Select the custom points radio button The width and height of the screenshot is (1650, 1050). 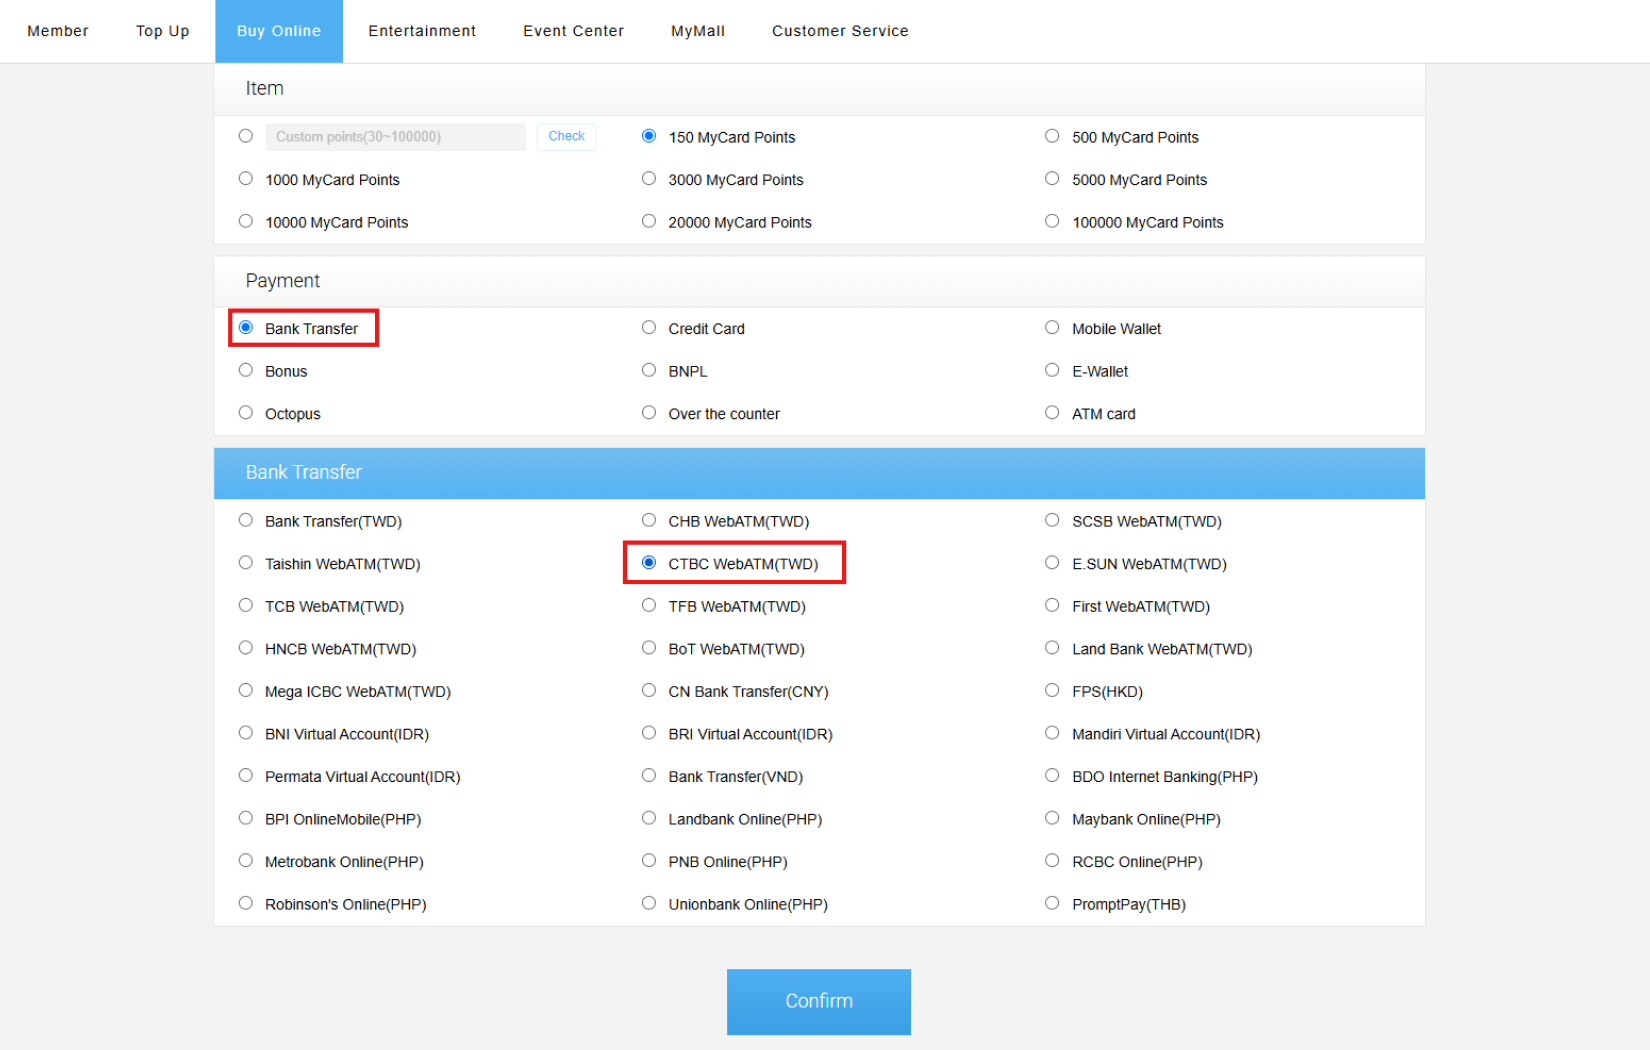246,136
